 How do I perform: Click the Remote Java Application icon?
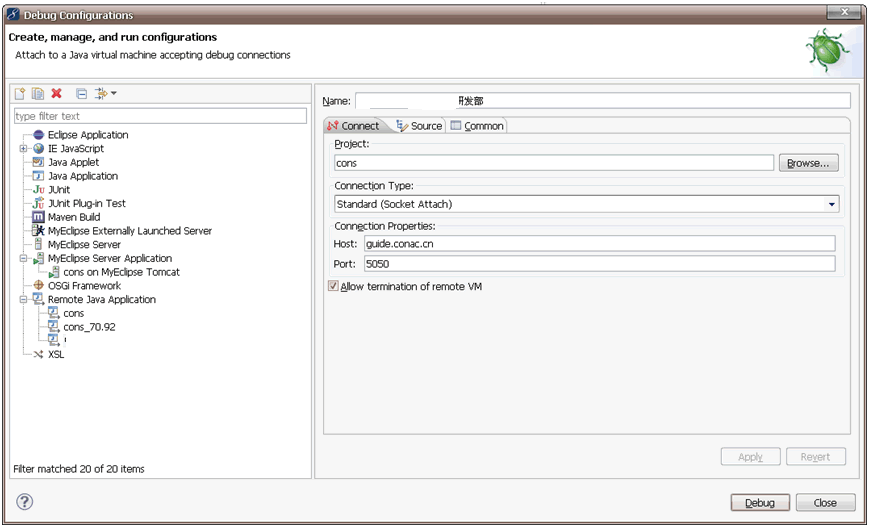[38, 299]
